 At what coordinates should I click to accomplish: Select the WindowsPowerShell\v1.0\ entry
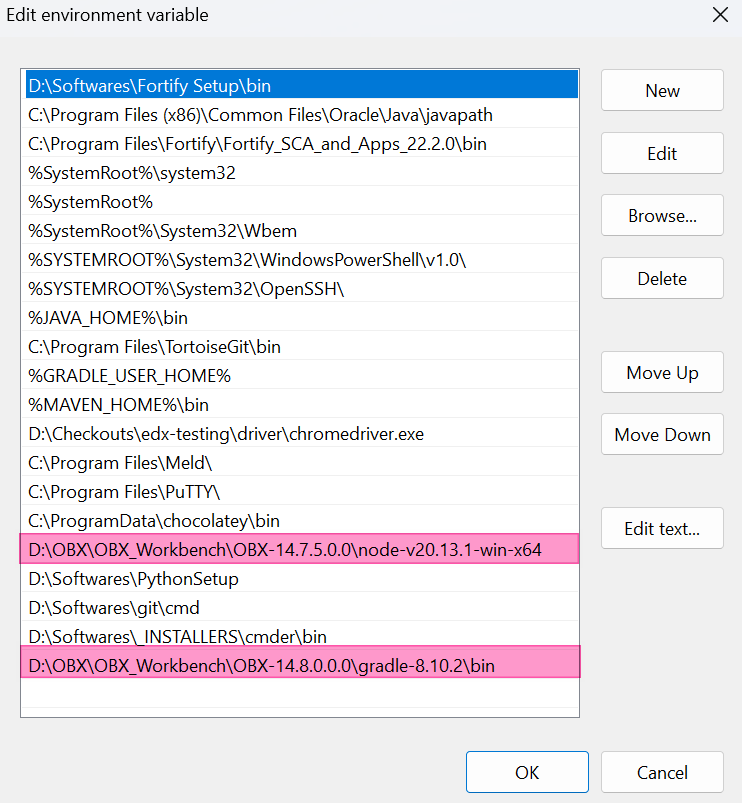(x=302, y=260)
